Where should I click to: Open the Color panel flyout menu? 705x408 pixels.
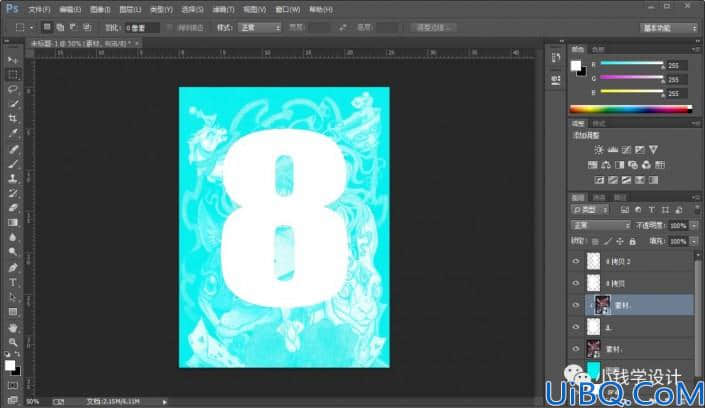pyautogui.click(x=696, y=49)
